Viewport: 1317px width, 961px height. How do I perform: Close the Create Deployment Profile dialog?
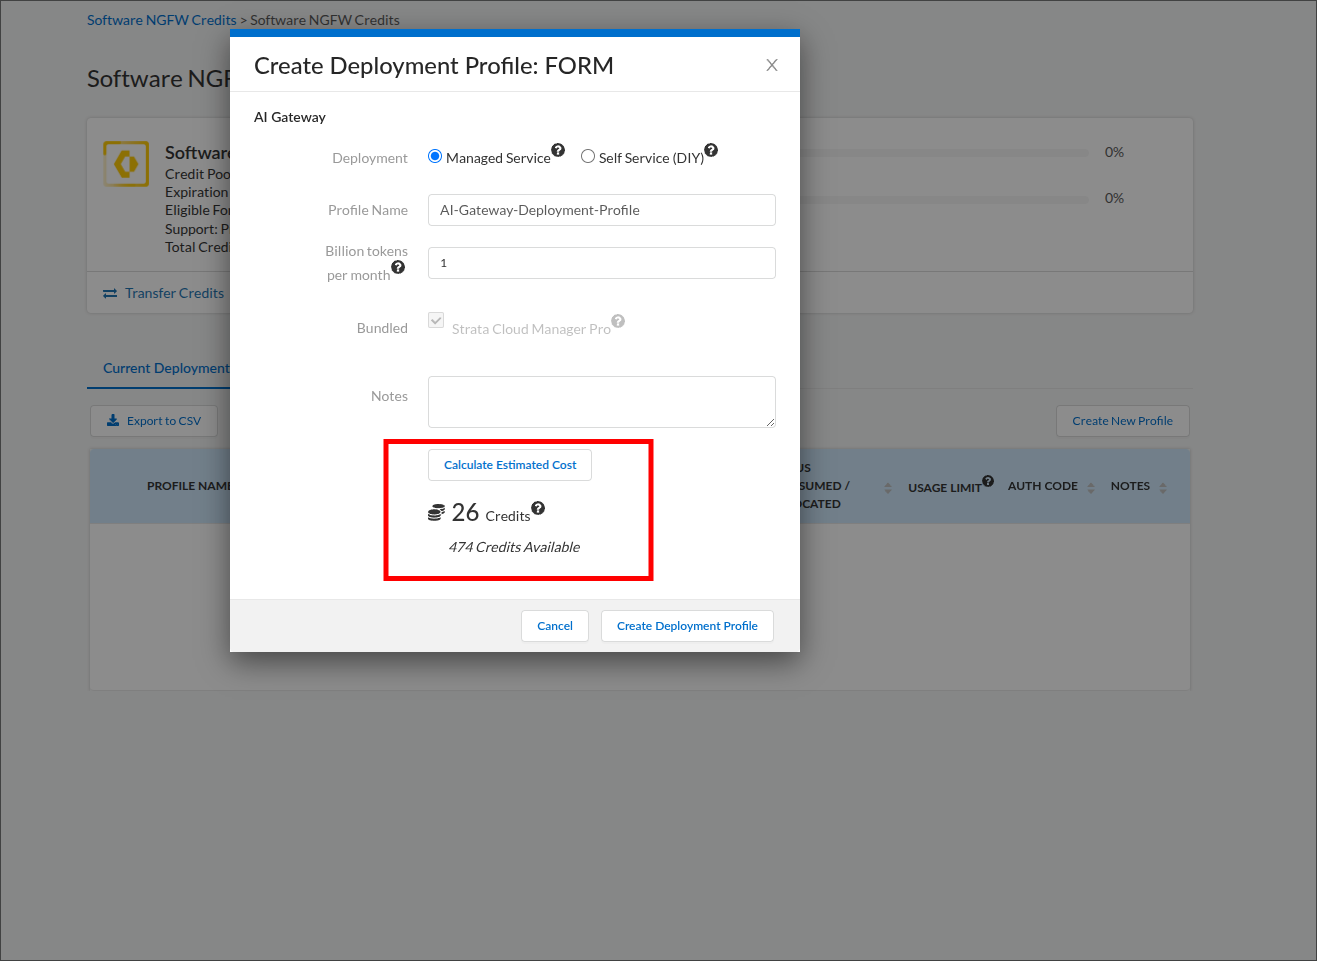click(x=772, y=65)
